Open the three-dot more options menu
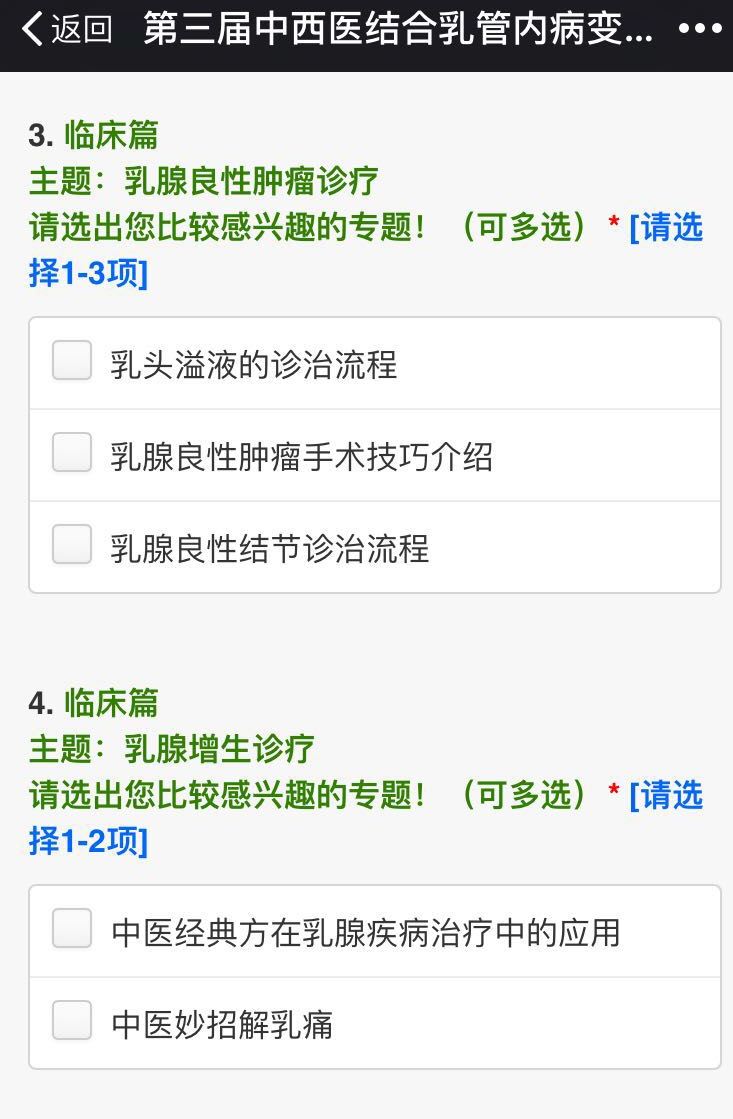 click(x=699, y=29)
